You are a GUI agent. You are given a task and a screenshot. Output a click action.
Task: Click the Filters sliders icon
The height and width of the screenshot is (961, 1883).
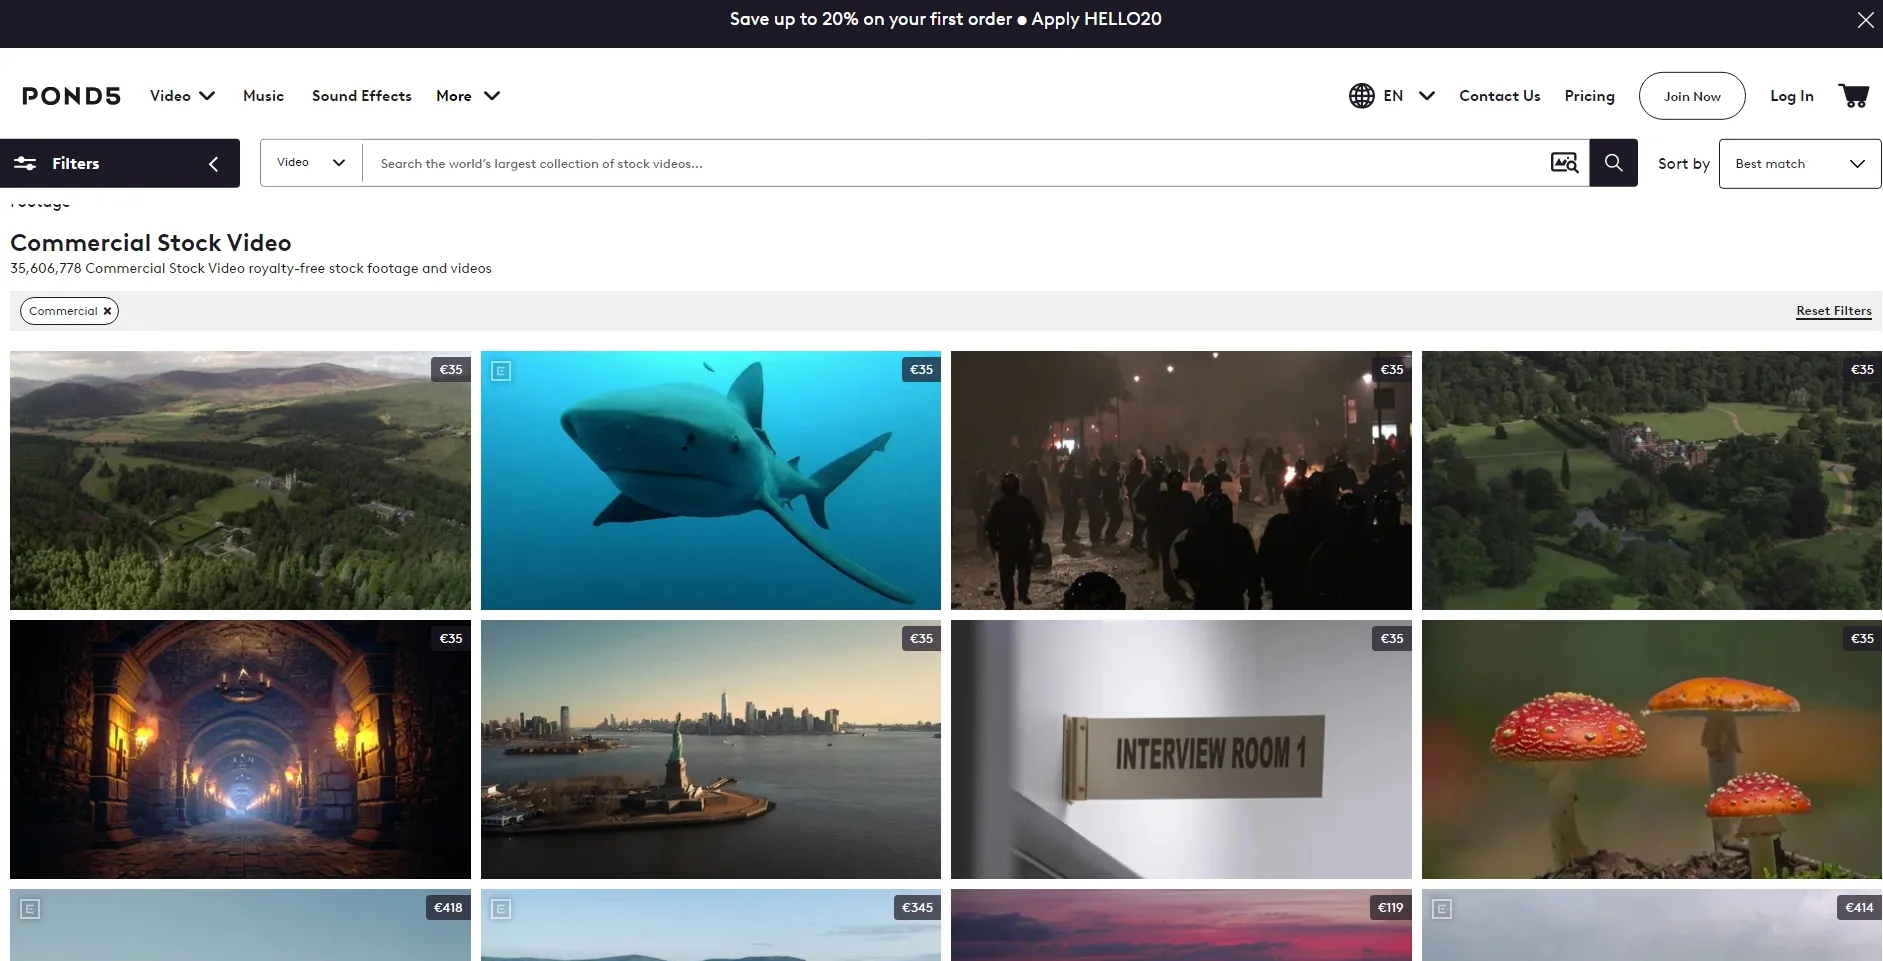25,163
